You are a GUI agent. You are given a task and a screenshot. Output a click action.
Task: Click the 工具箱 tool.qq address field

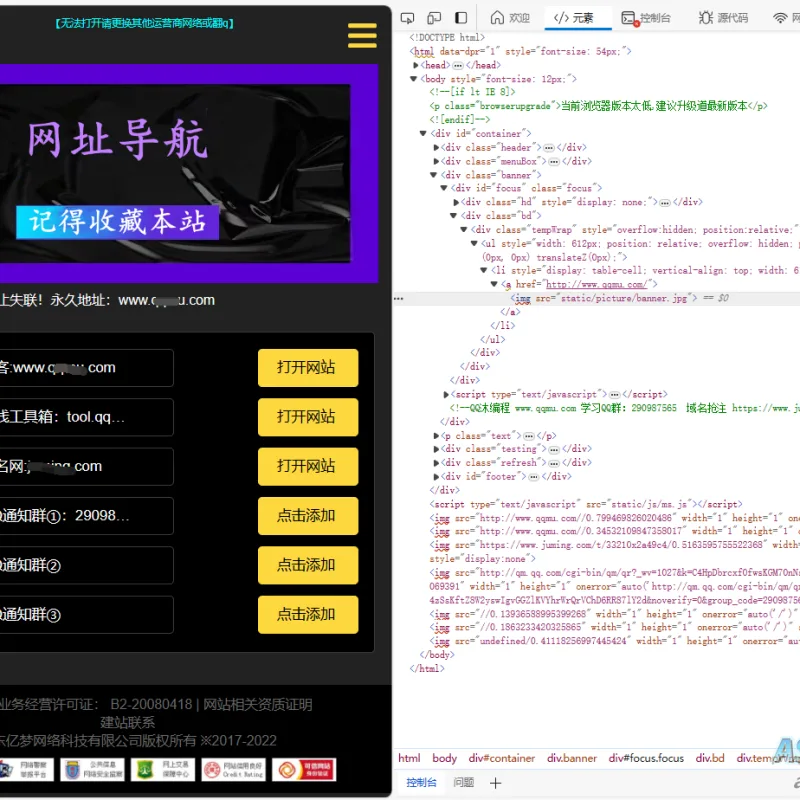[x=86, y=417]
